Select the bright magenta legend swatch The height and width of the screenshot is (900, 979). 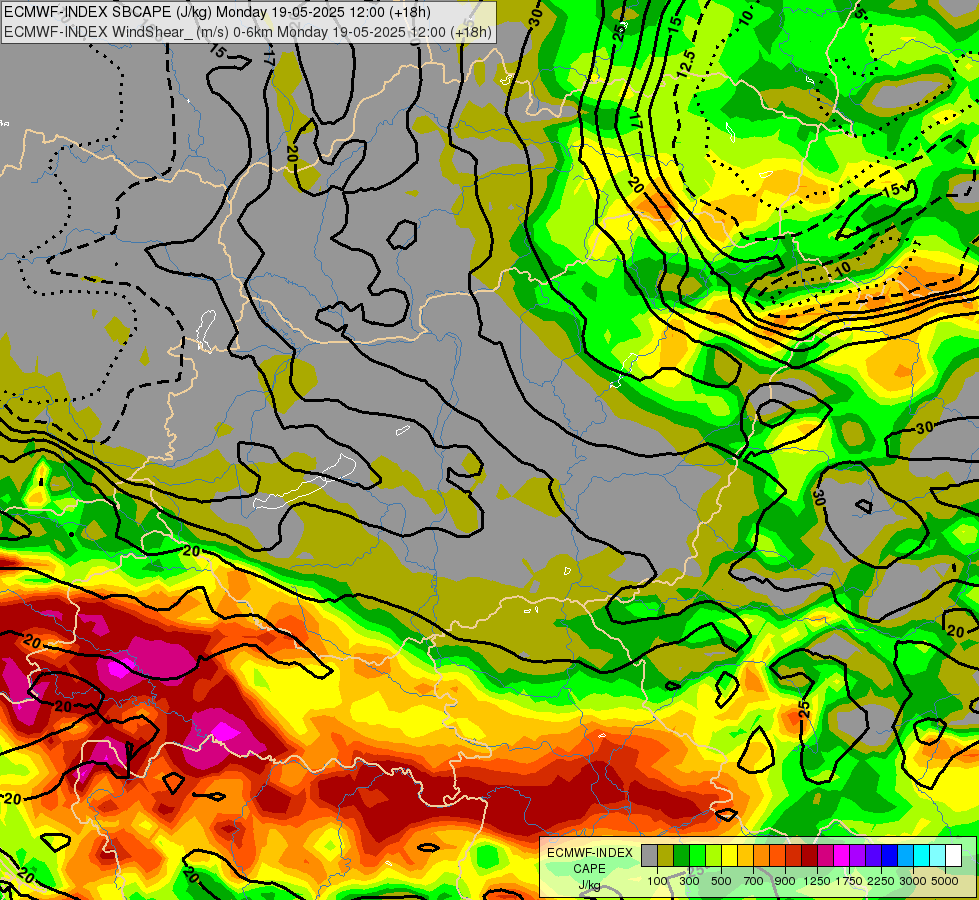pyautogui.click(x=842, y=855)
